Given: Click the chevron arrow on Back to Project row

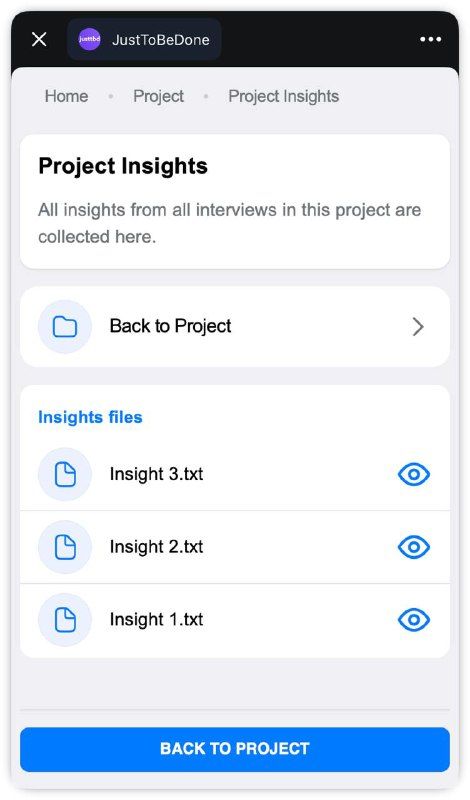Looking at the screenshot, I should point(418,327).
